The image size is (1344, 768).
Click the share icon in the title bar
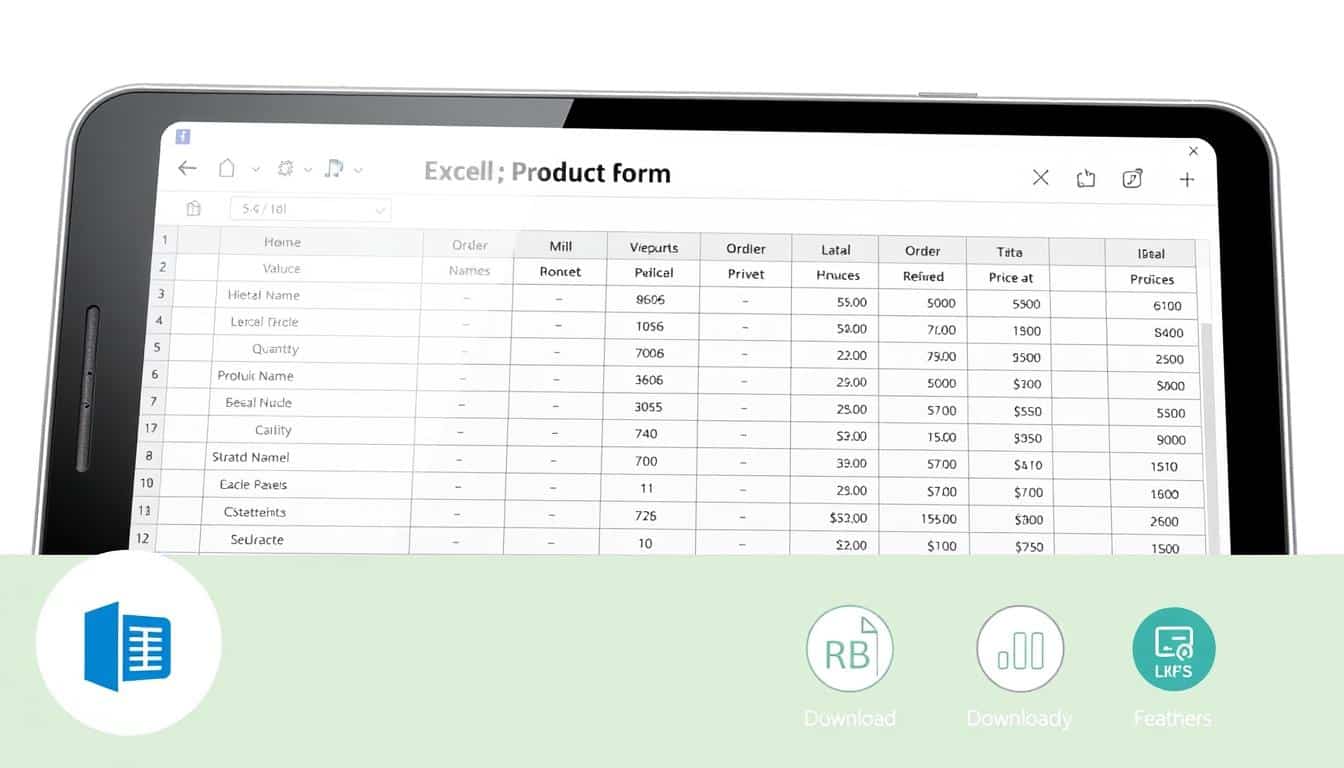tap(1086, 179)
